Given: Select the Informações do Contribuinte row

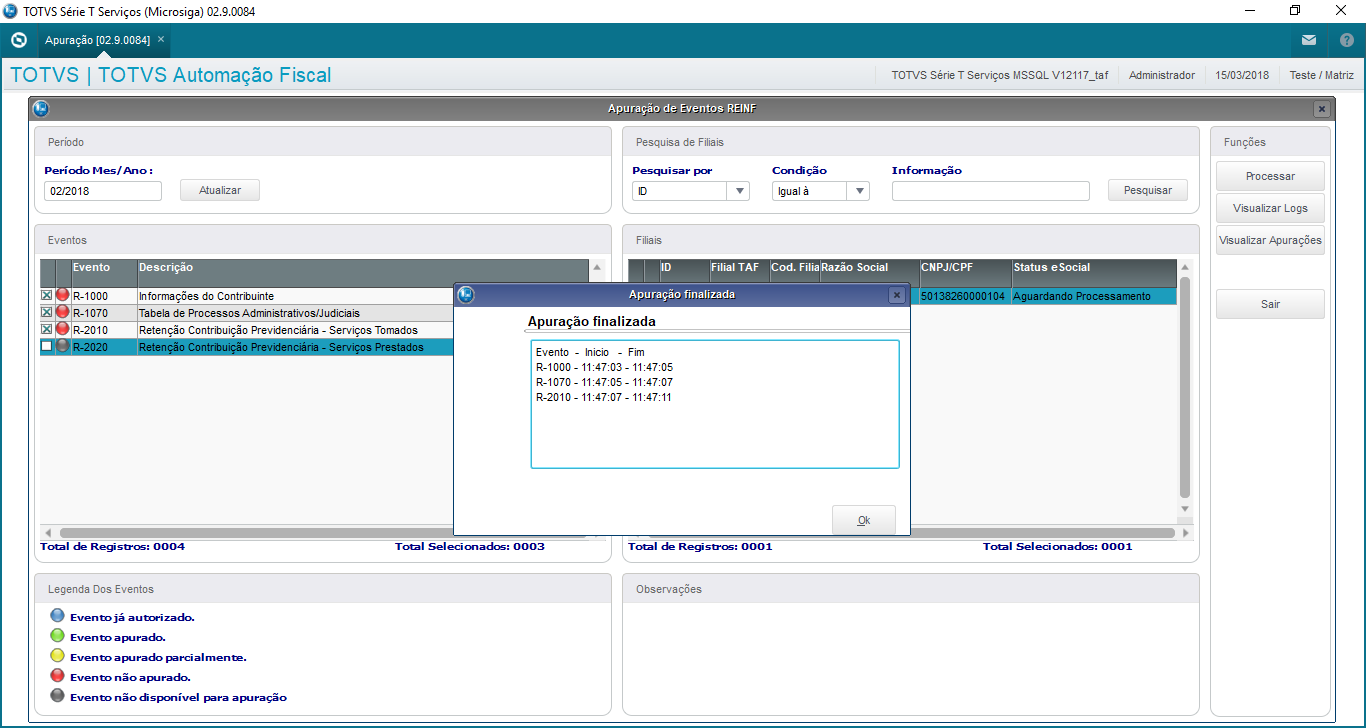Looking at the screenshot, I should point(247,296).
